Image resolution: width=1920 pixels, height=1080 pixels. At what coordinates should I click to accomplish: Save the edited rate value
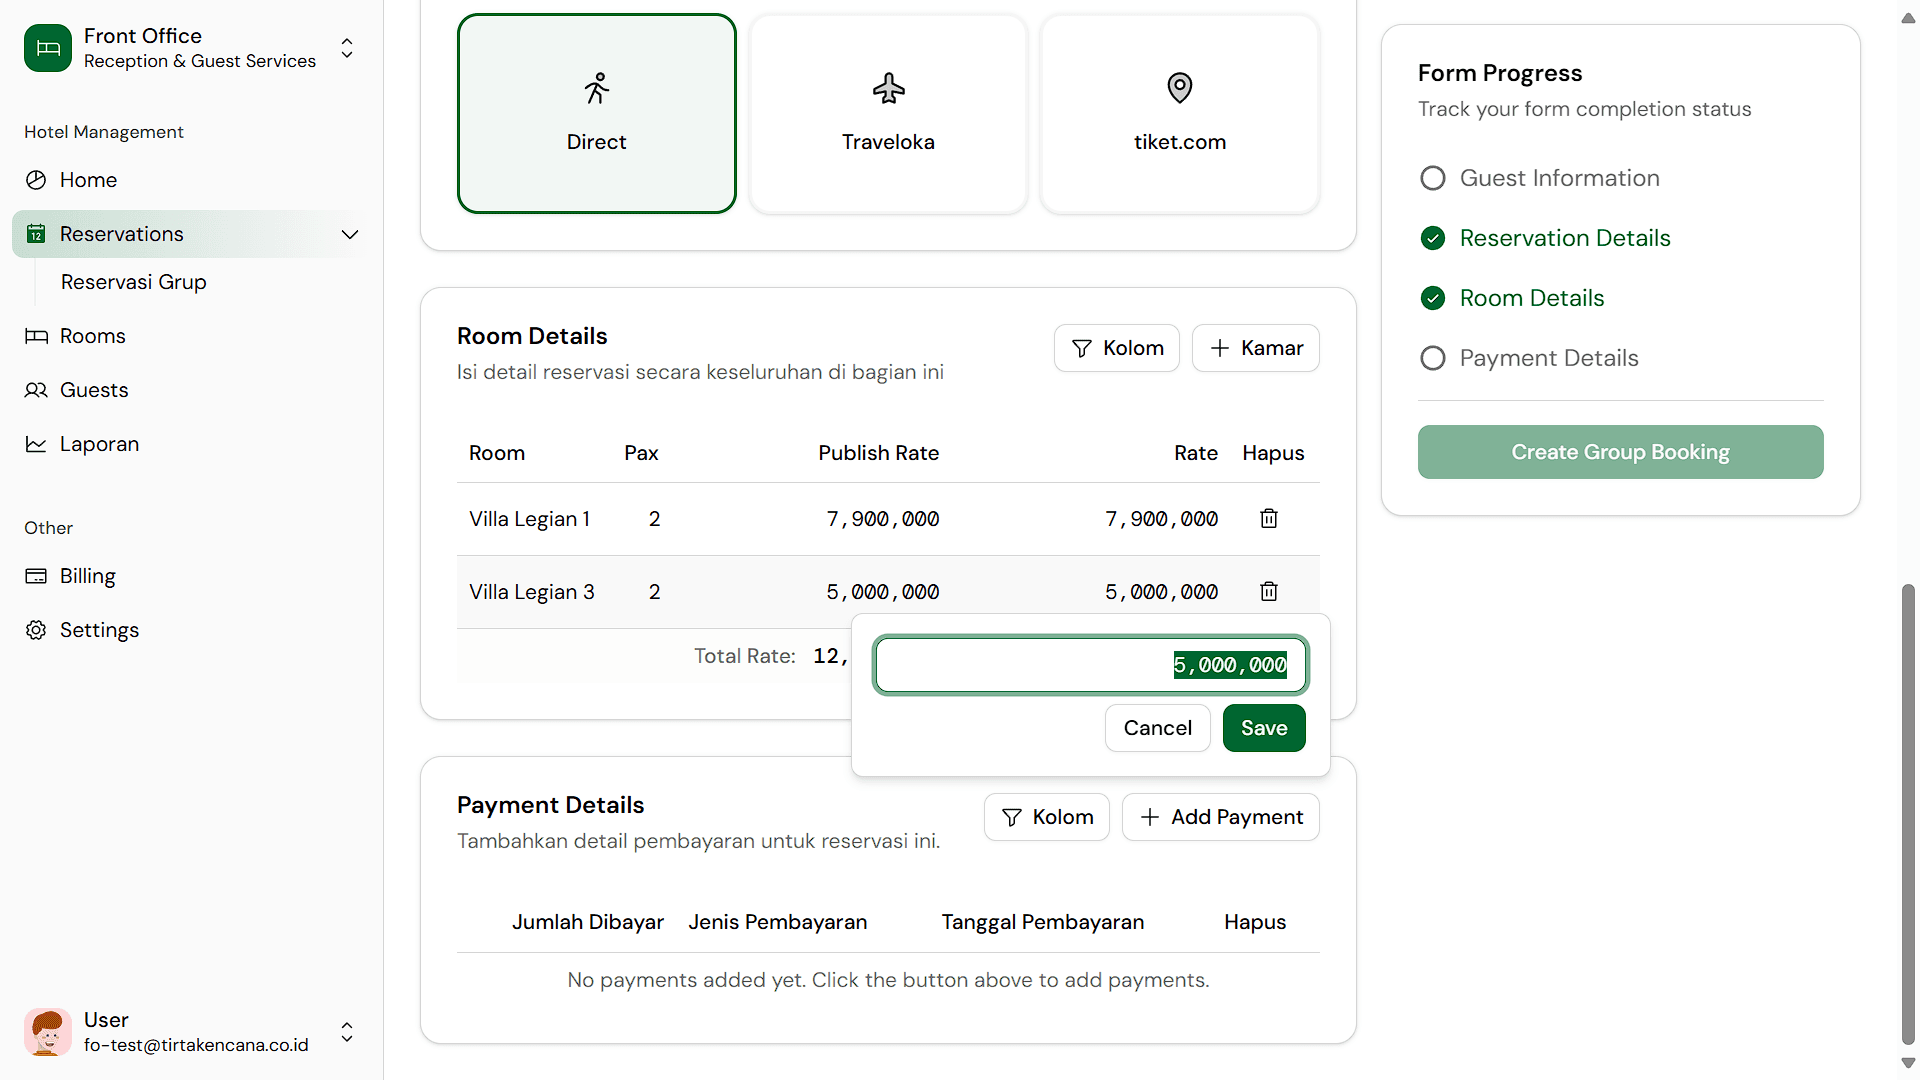point(1264,728)
